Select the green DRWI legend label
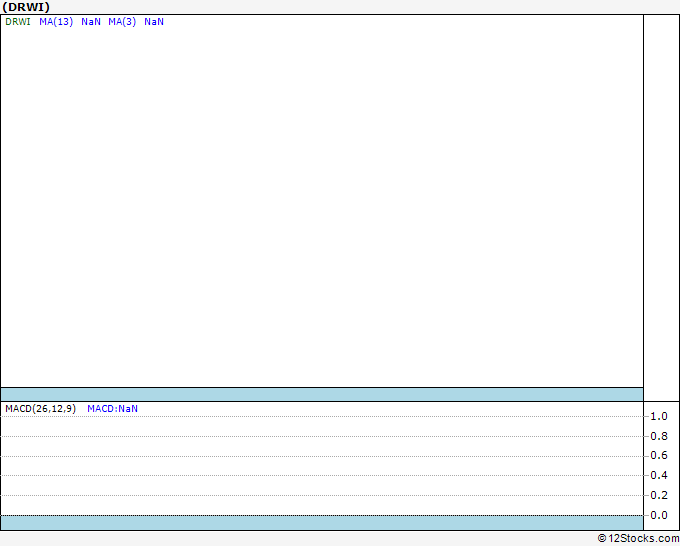Image resolution: width=680 pixels, height=546 pixels. (18, 22)
